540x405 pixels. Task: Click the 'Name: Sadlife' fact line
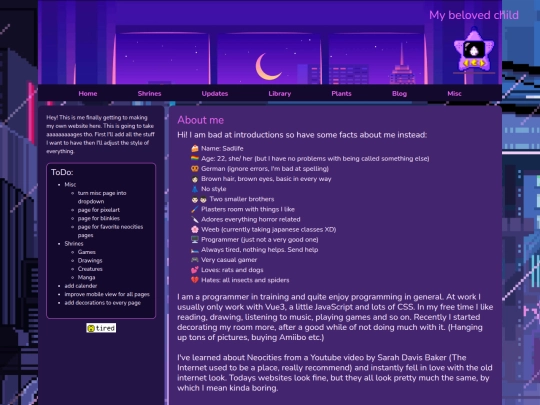[222, 148]
